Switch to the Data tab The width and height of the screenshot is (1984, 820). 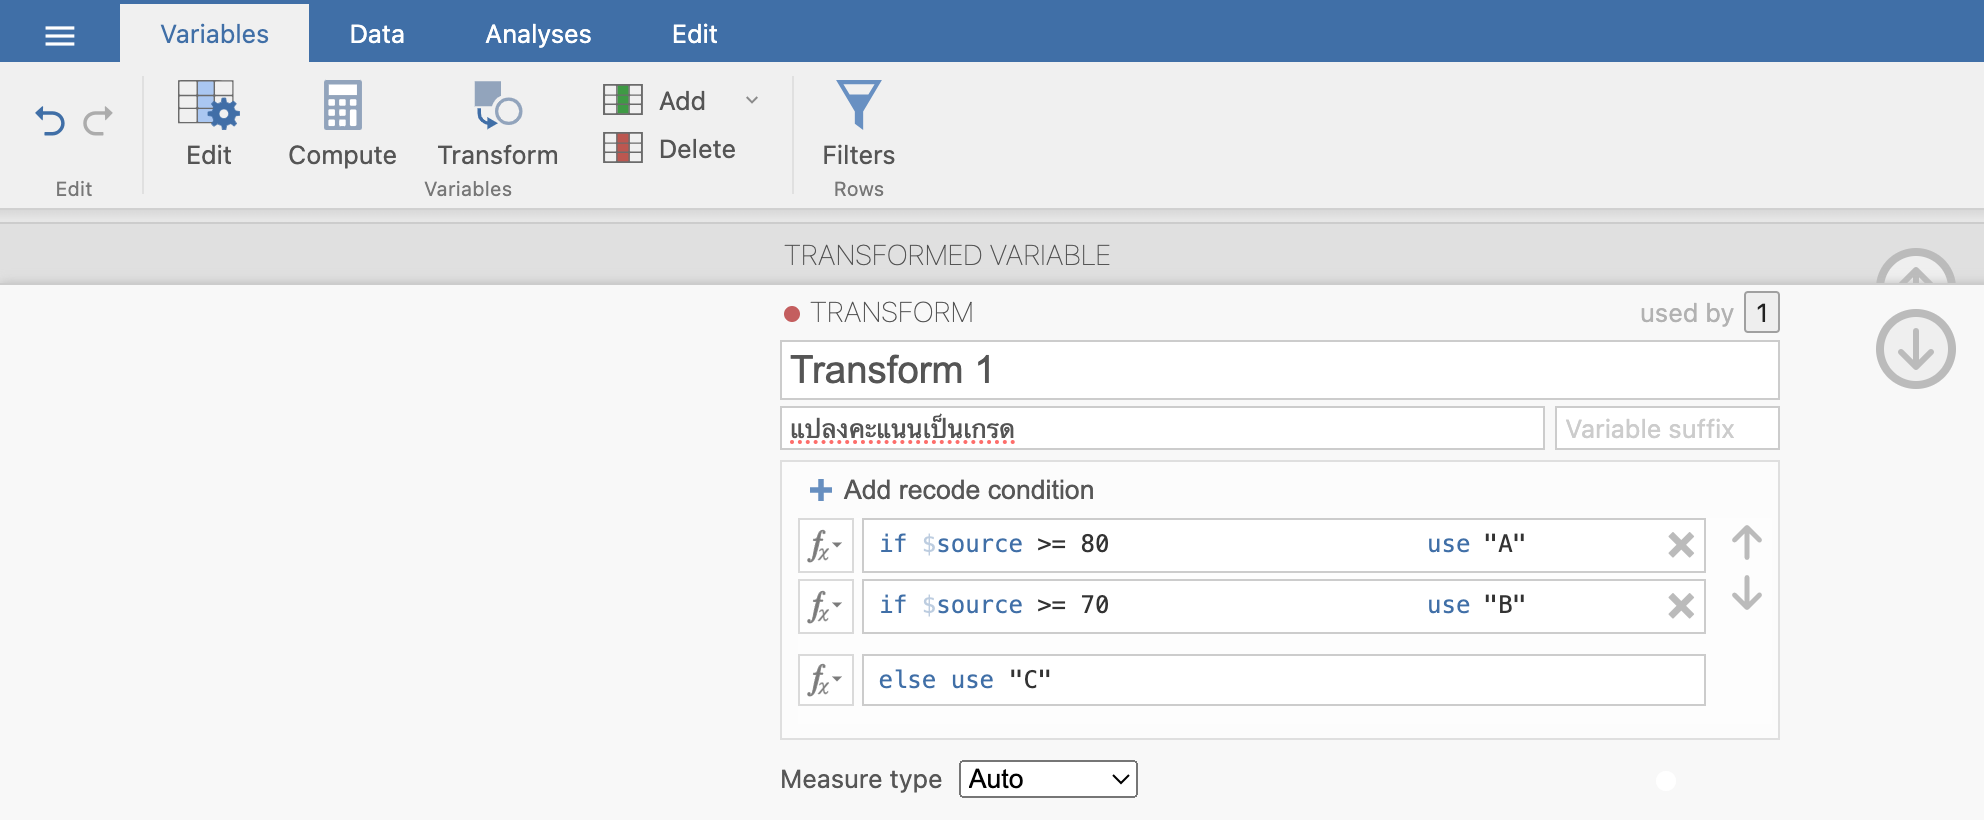tap(377, 34)
